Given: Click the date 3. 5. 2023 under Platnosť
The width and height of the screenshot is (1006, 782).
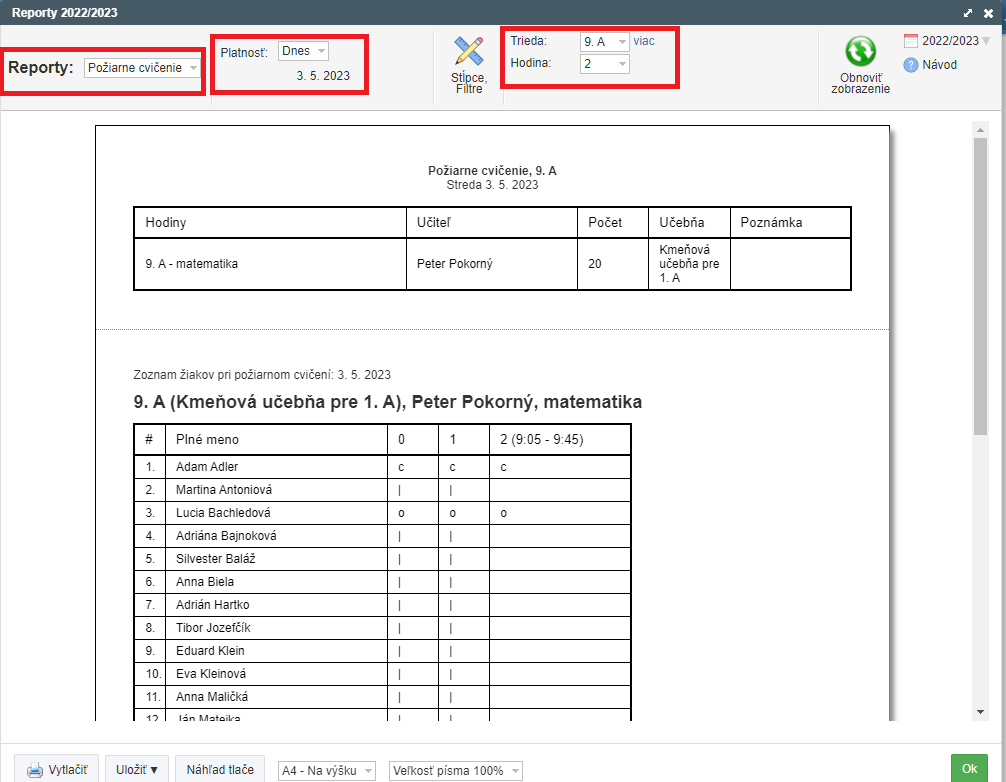Looking at the screenshot, I should [323, 76].
